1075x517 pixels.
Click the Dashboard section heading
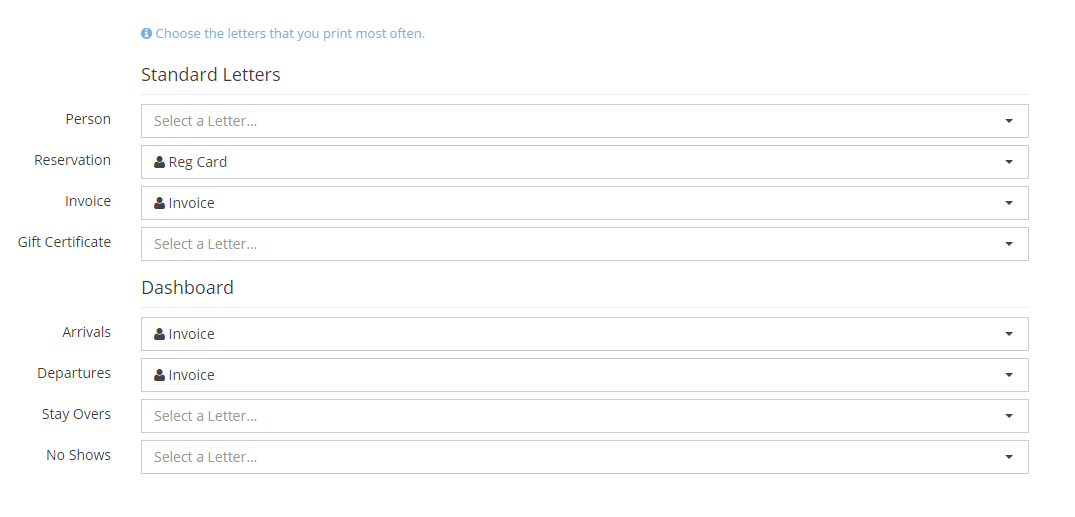(x=187, y=288)
